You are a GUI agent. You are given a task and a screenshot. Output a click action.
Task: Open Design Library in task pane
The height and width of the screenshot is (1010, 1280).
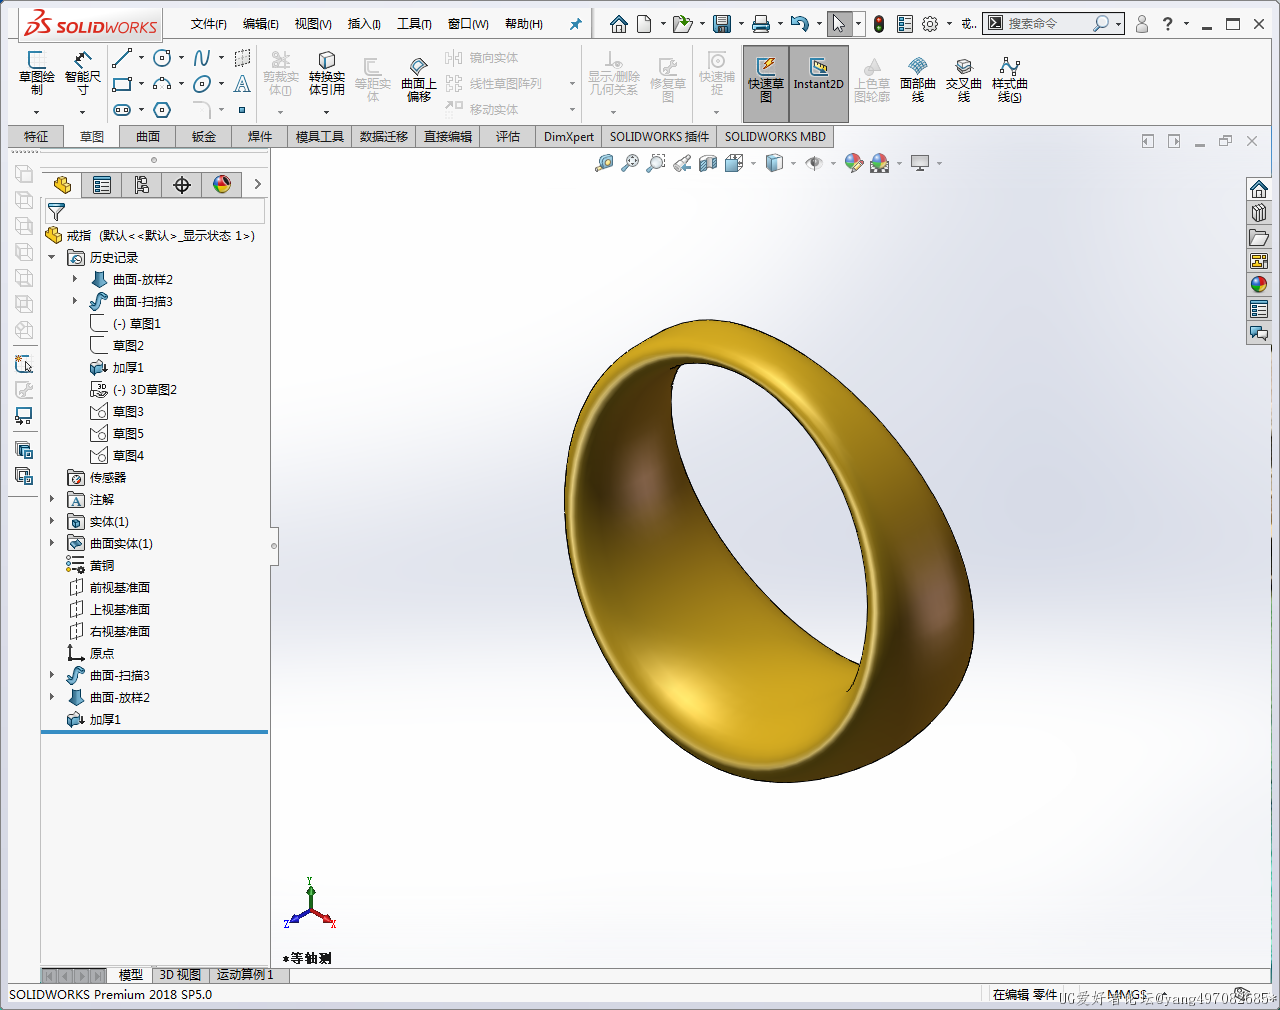click(x=1259, y=213)
